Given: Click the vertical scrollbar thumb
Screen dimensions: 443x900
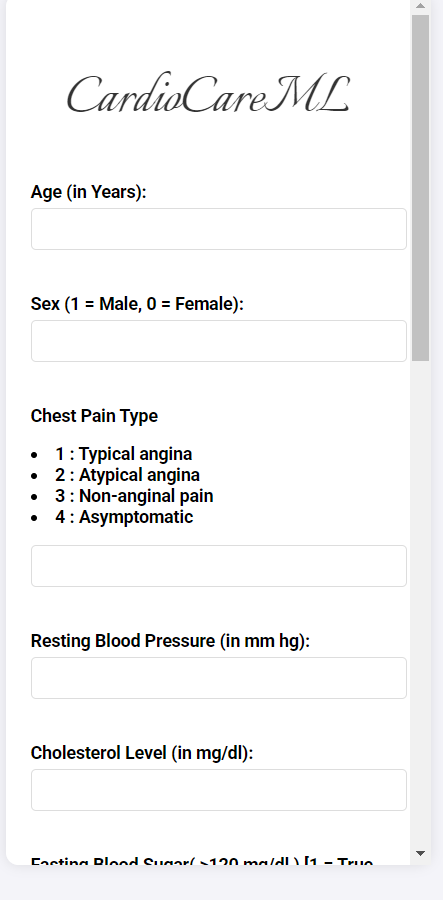Looking at the screenshot, I should [x=420, y=188].
